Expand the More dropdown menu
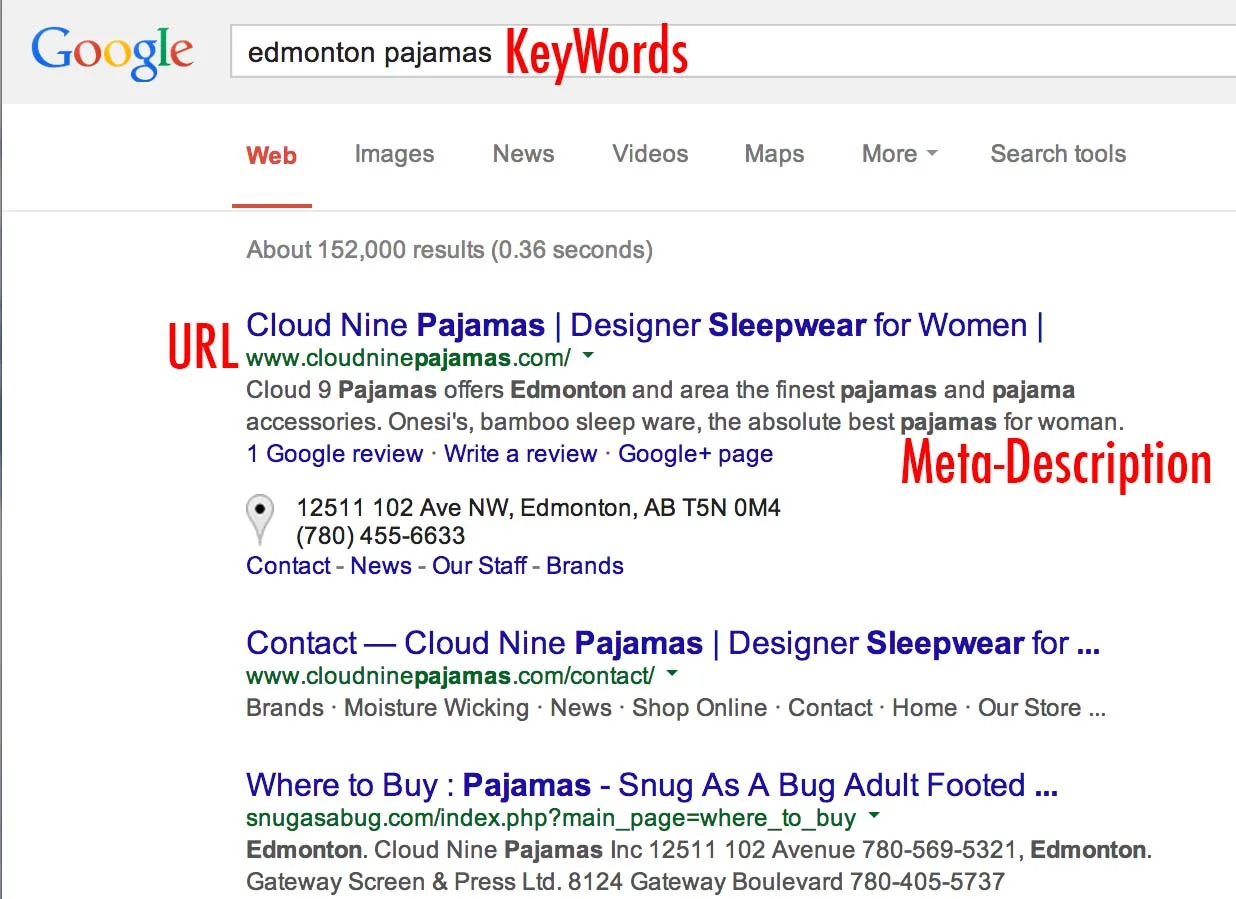 [900, 154]
